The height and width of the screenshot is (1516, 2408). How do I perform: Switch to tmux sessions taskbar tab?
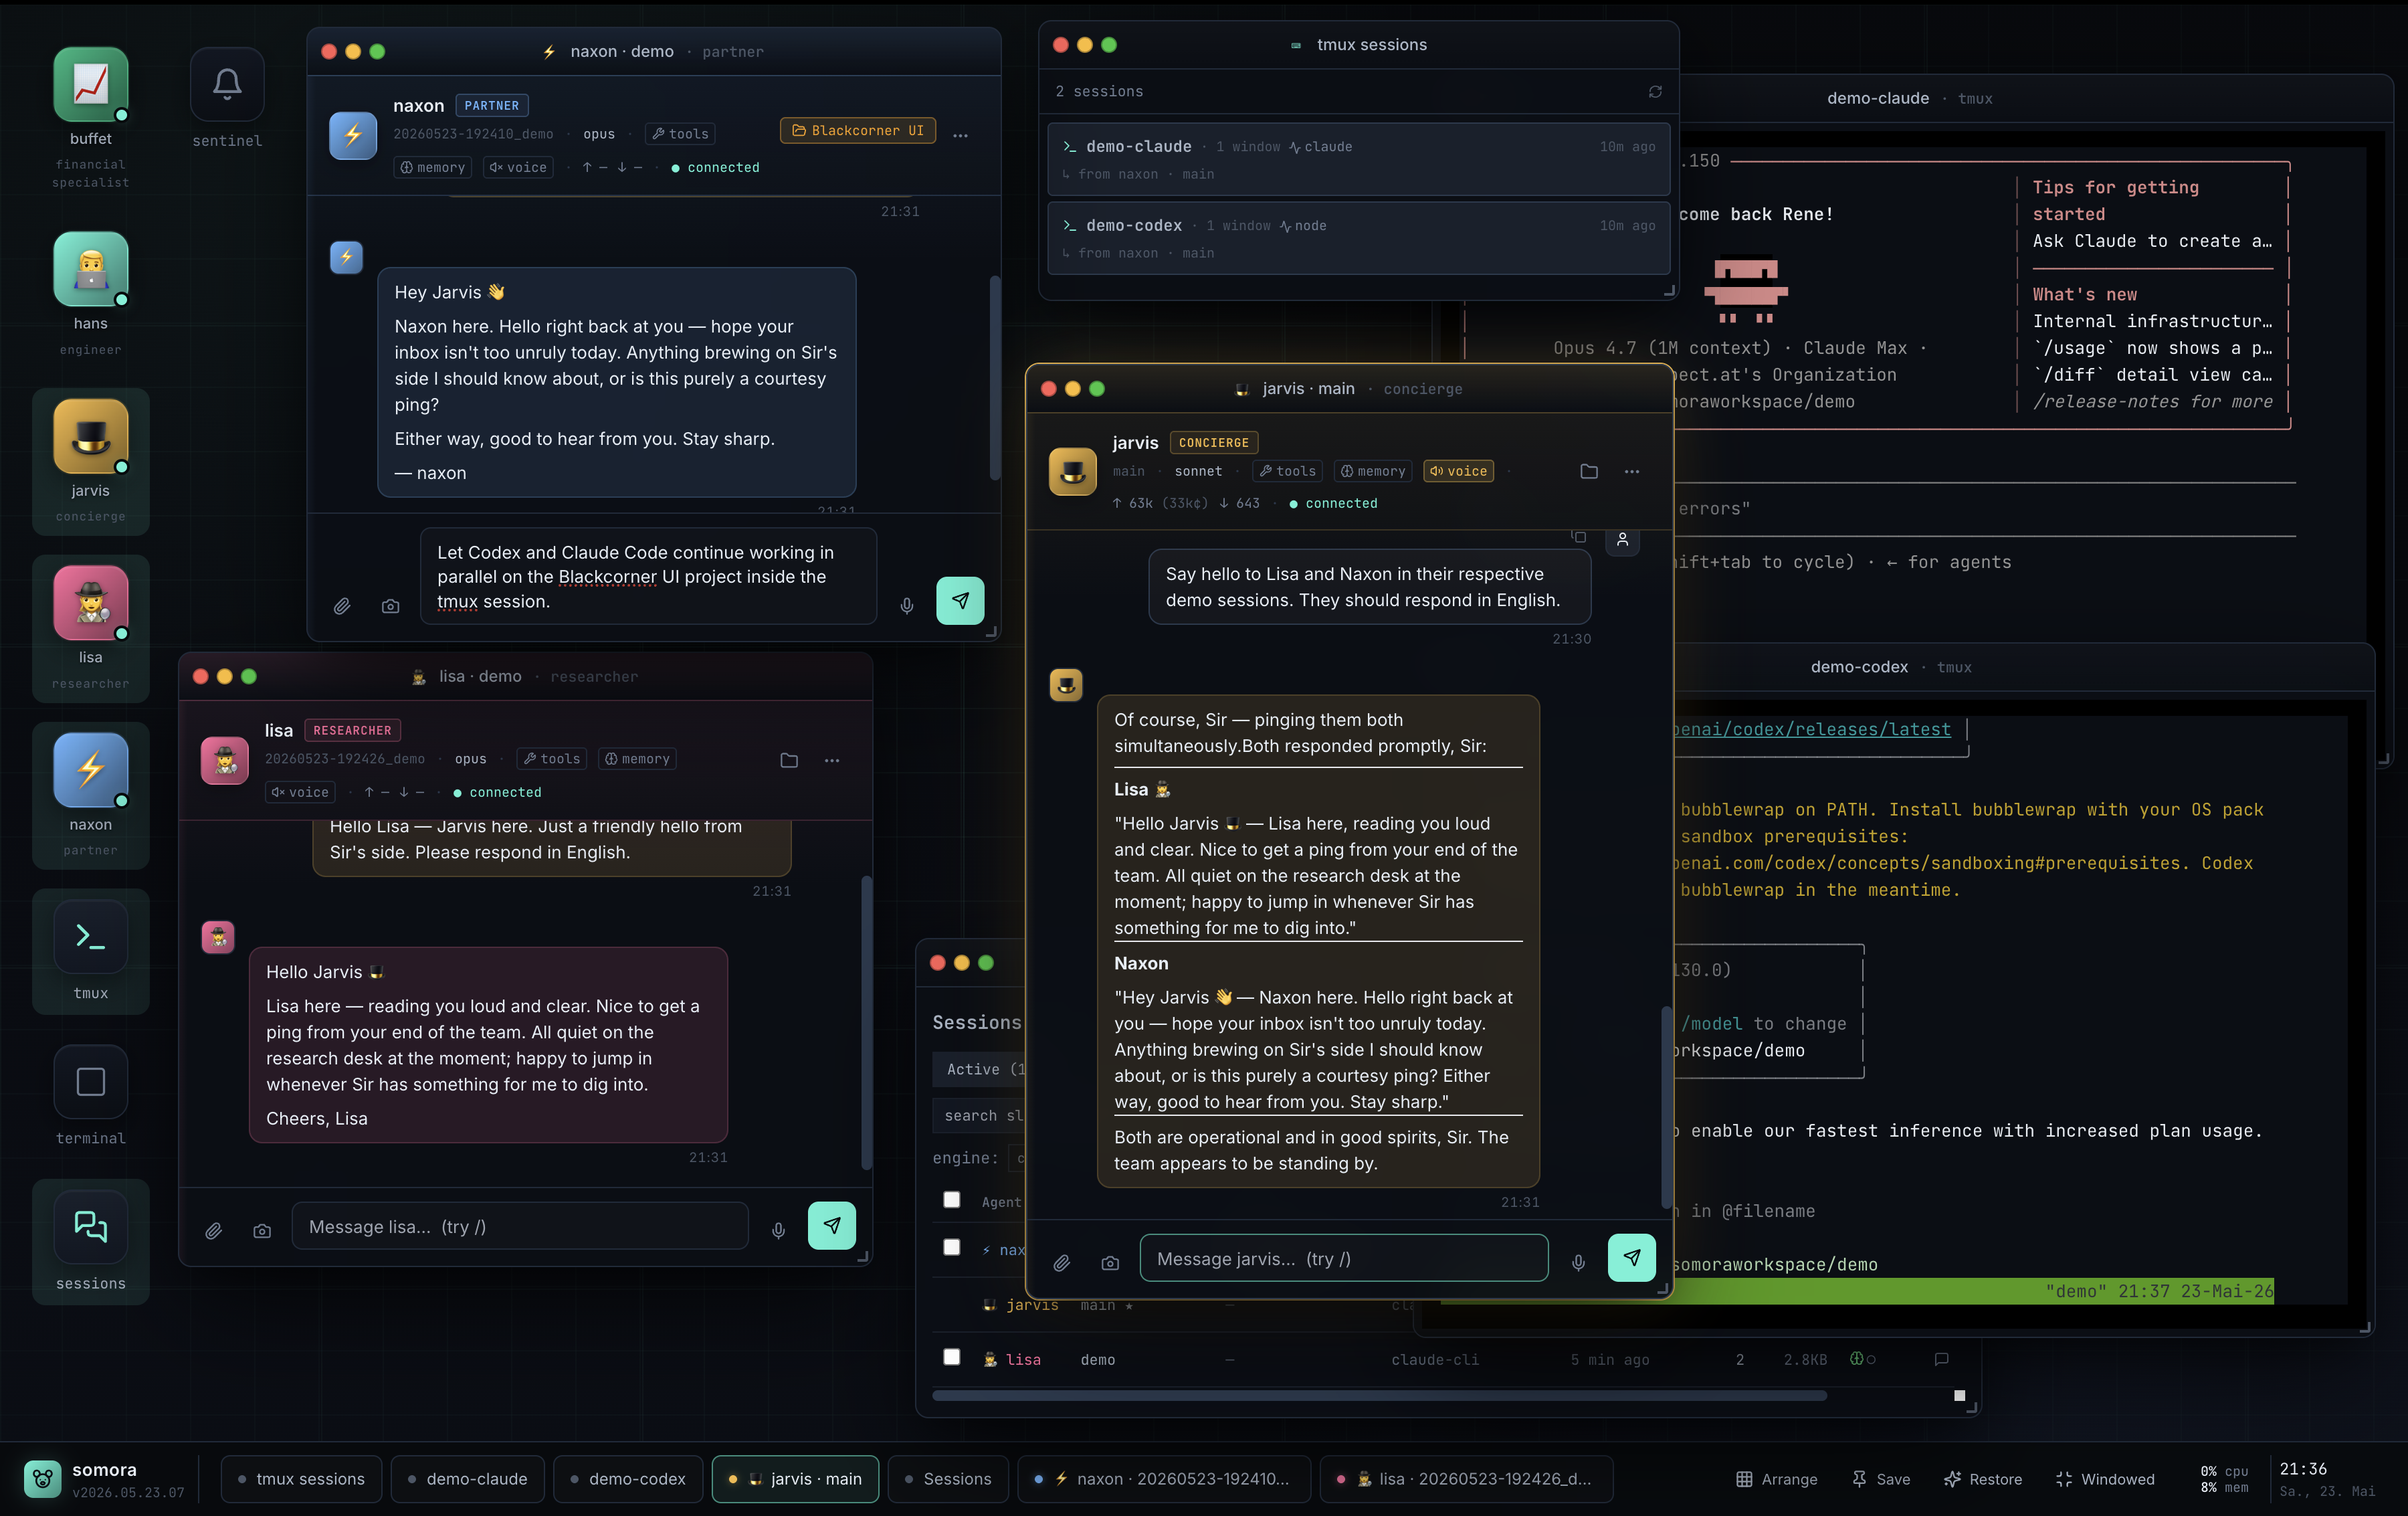[x=301, y=1479]
